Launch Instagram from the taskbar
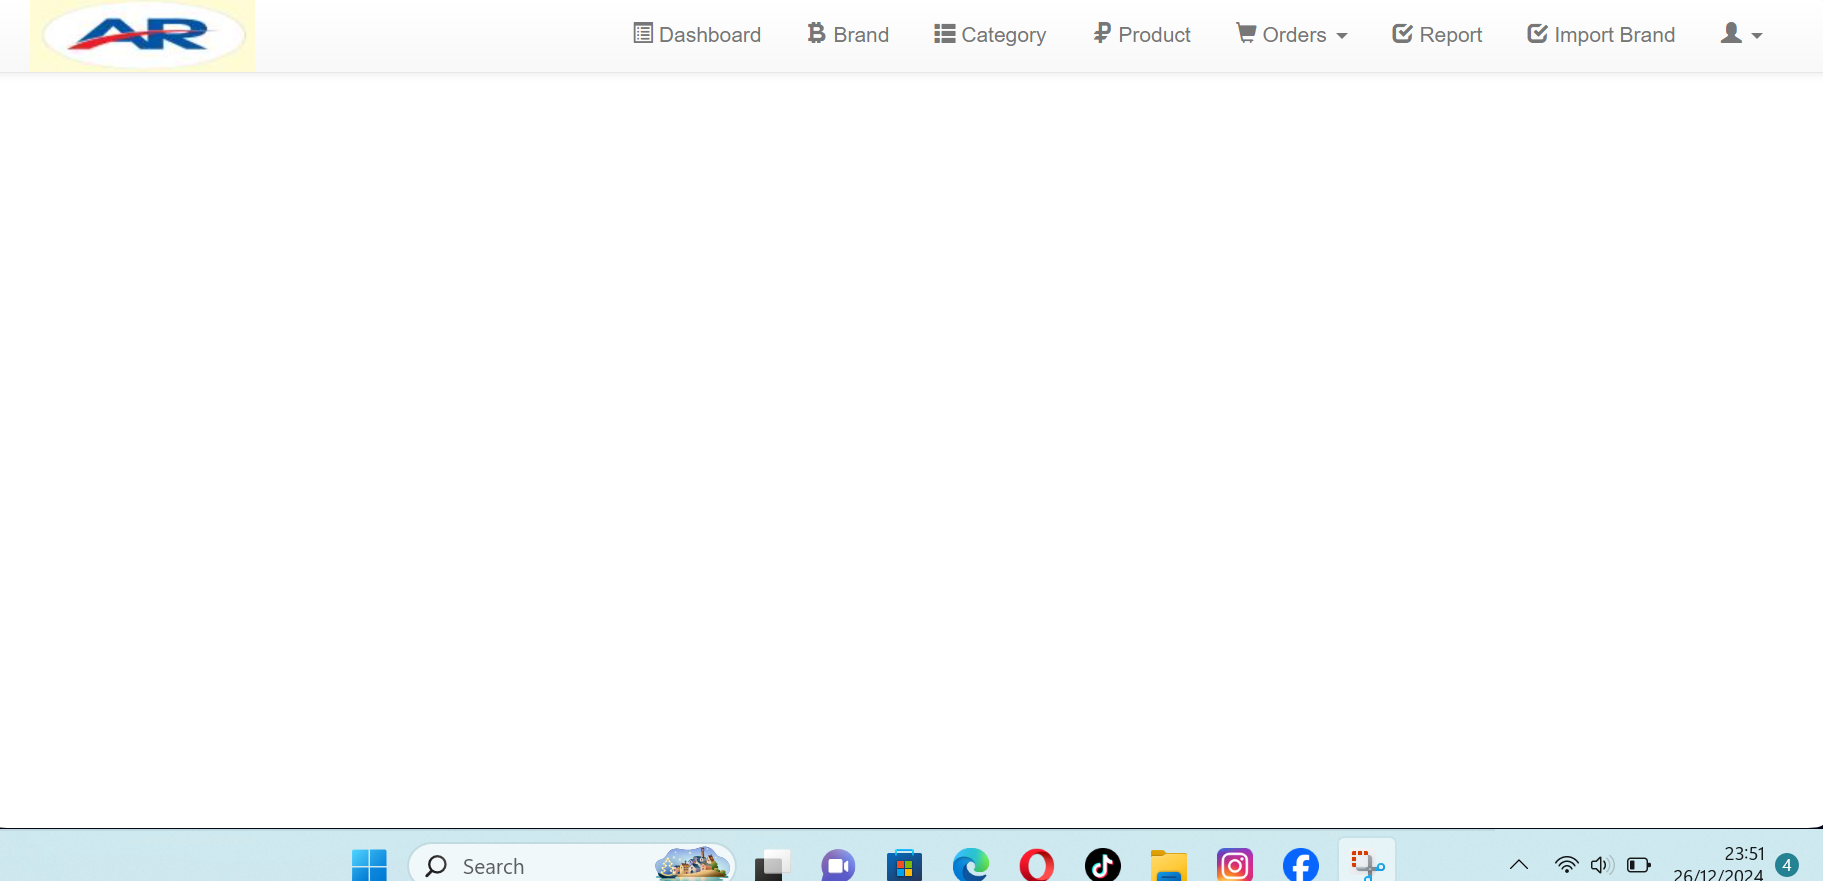The image size is (1823, 881). 1234,865
